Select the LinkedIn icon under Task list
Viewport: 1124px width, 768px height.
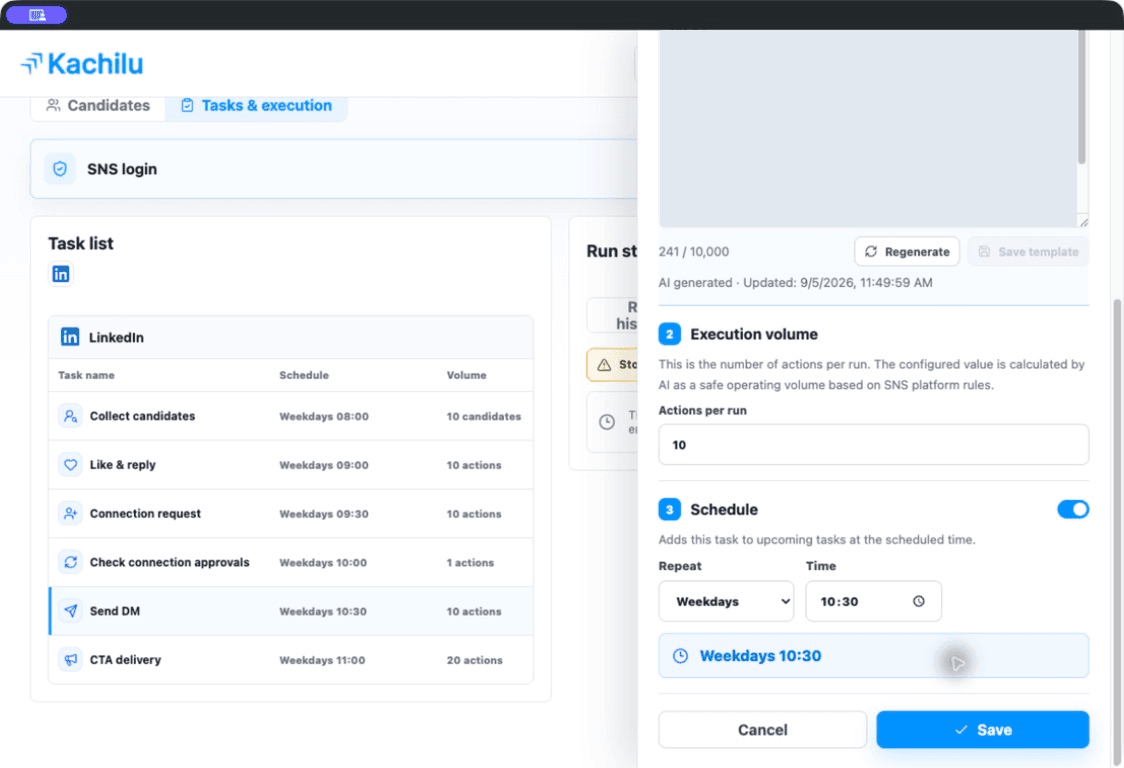point(61,274)
